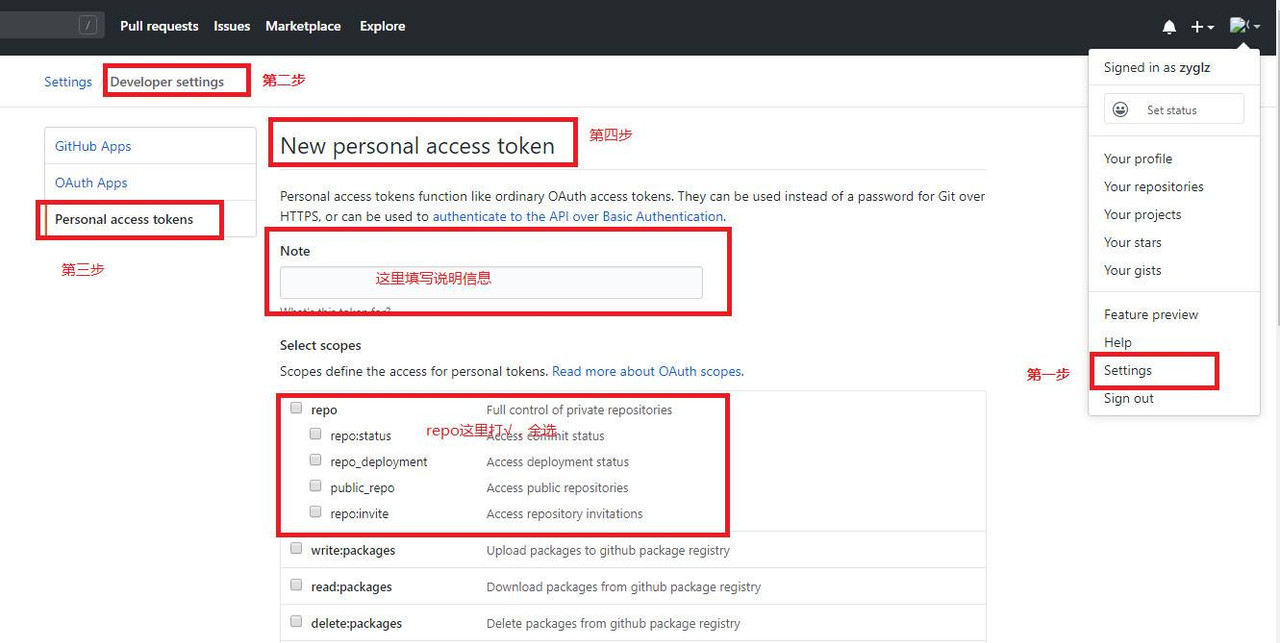1280x643 pixels.
Task: Check the repo:status scope checkbox
Action: tap(315, 434)
